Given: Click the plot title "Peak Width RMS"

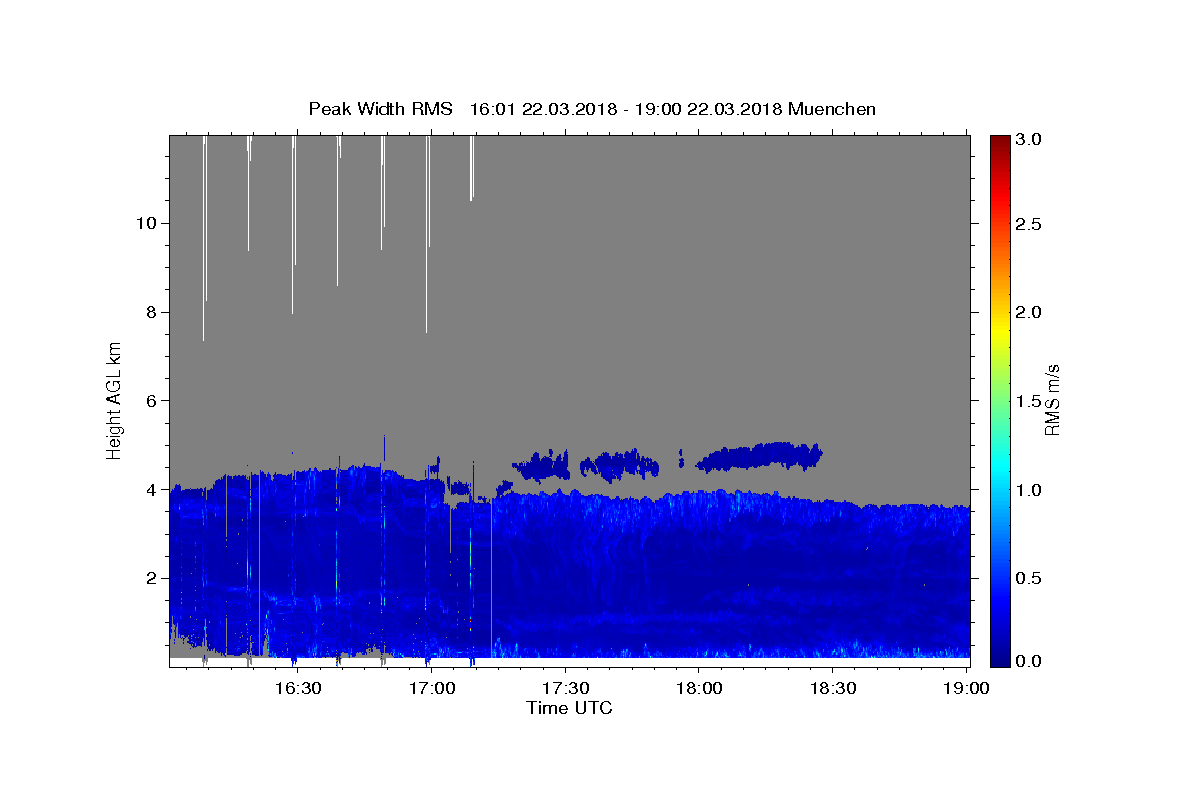Looking at the screenshot, I should pos(380,109).
